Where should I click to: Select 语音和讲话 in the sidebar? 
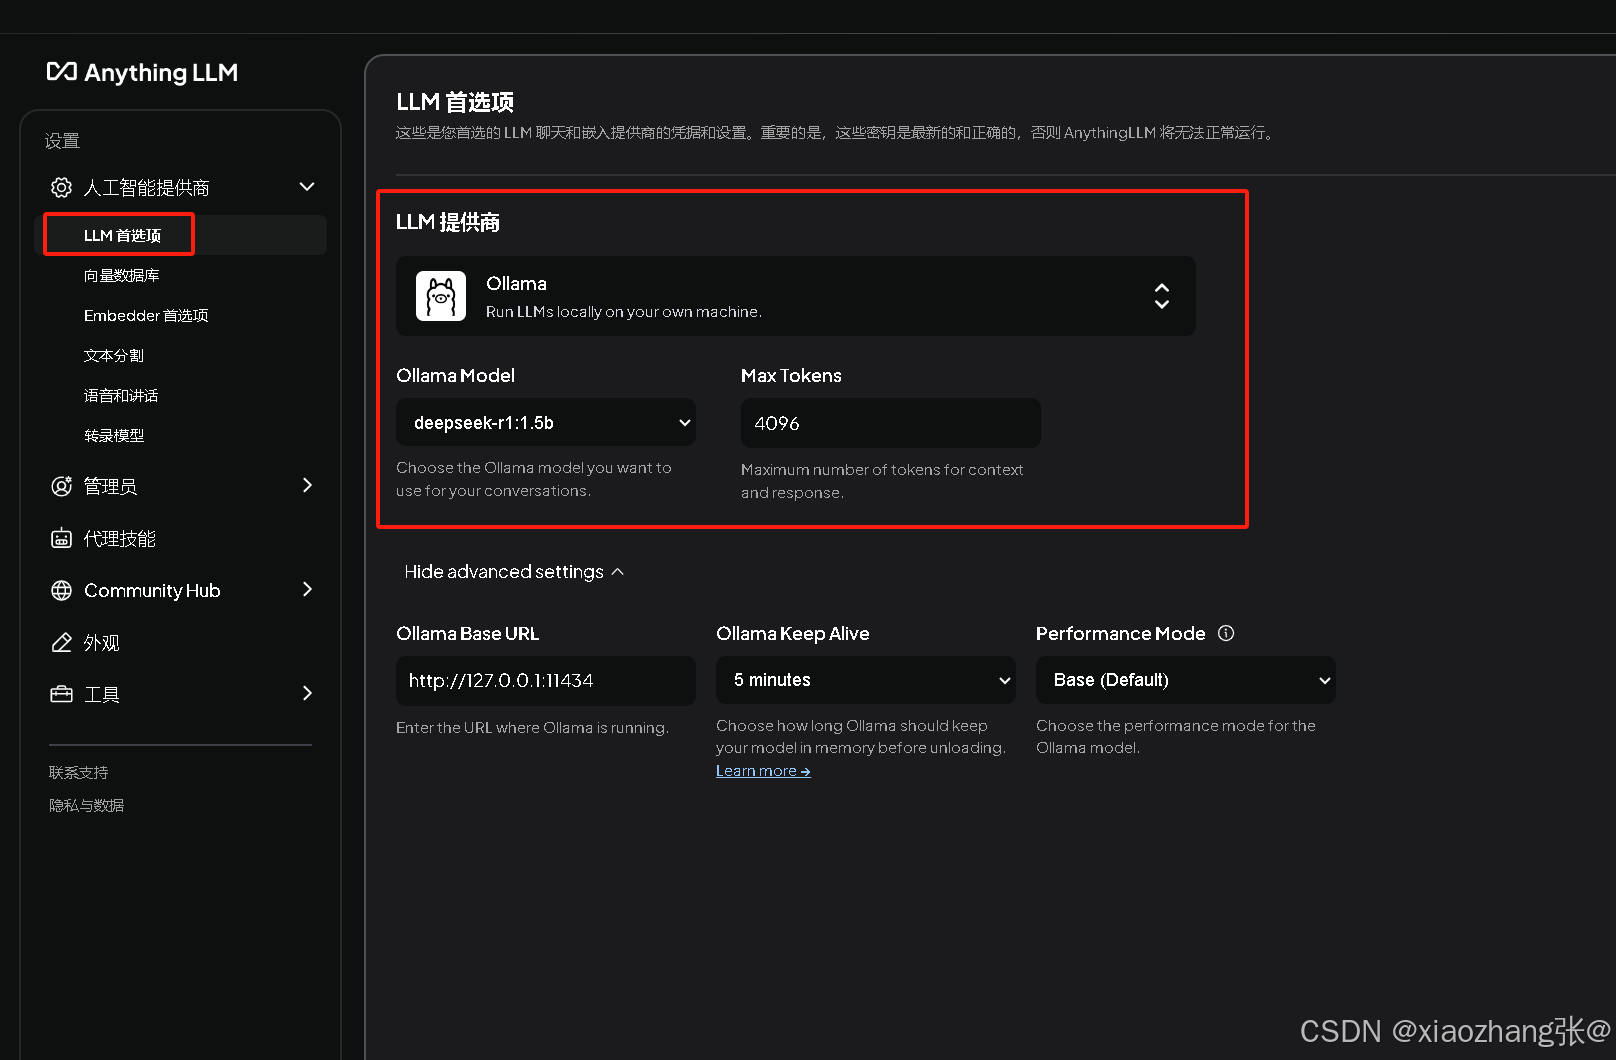(x=120, y=395)
